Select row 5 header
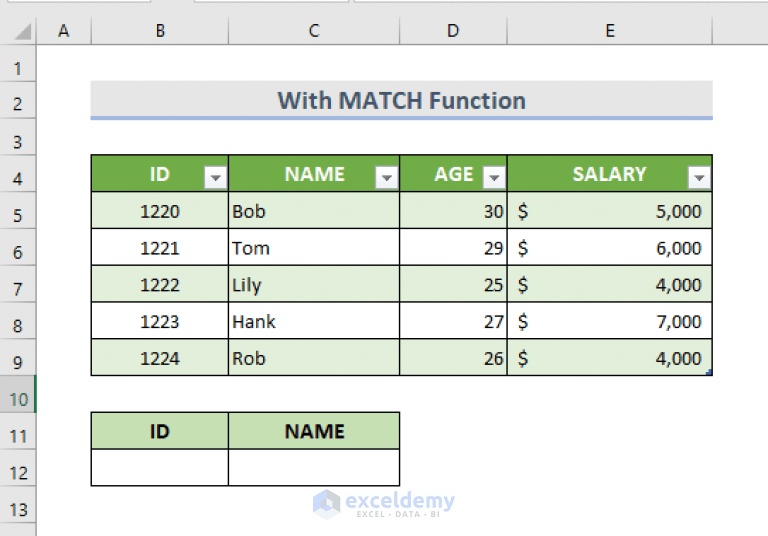Image resolution: width=768 pixels, height=536 pixels. [18, 216]
